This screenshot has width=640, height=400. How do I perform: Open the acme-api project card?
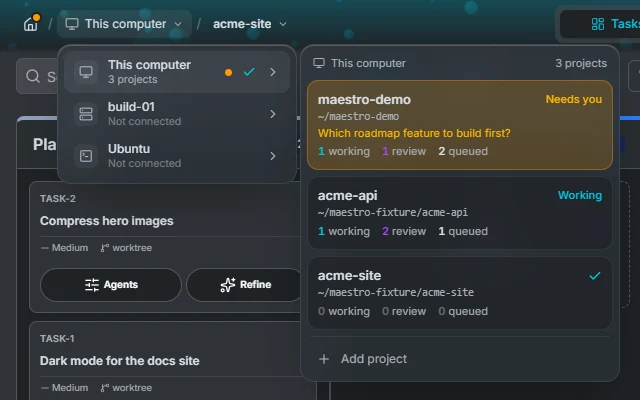(x=460, y=213)
